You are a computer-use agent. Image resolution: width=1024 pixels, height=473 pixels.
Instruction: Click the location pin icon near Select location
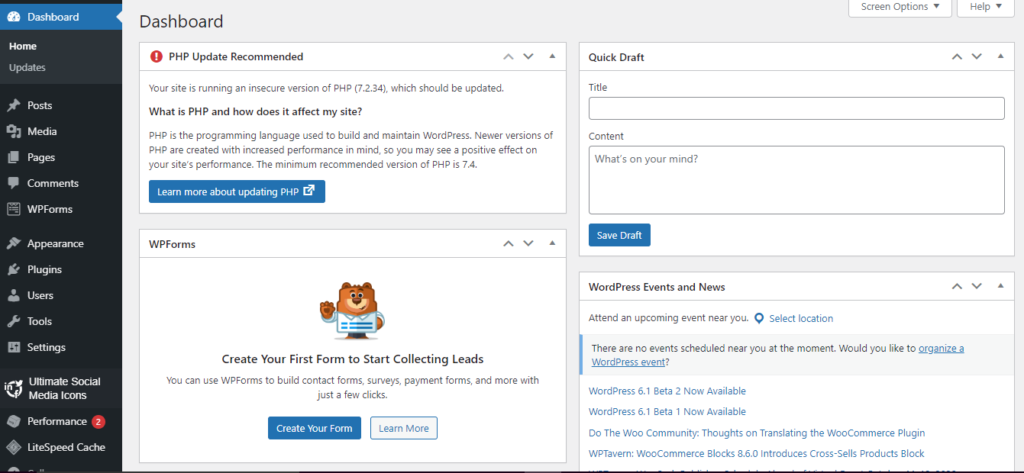click(x=759, y=319)
